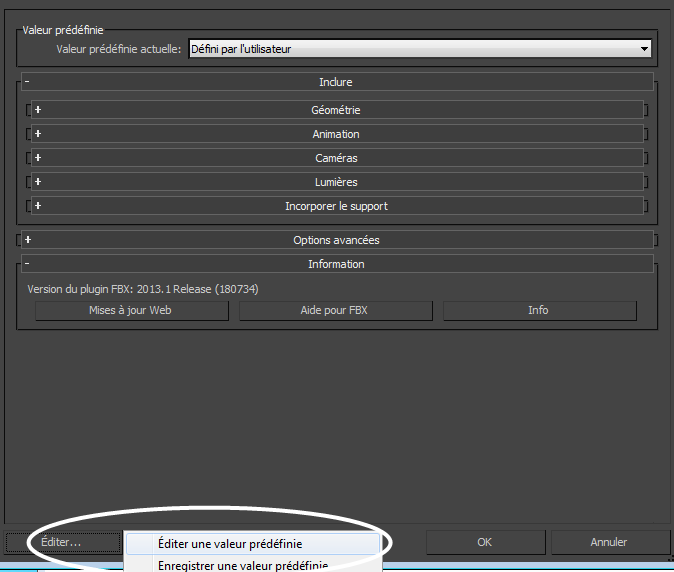Image resolution: width=674 pixels, height=572 pixels.
Task: Click the Mises à jour Web button
Action: 132,310
